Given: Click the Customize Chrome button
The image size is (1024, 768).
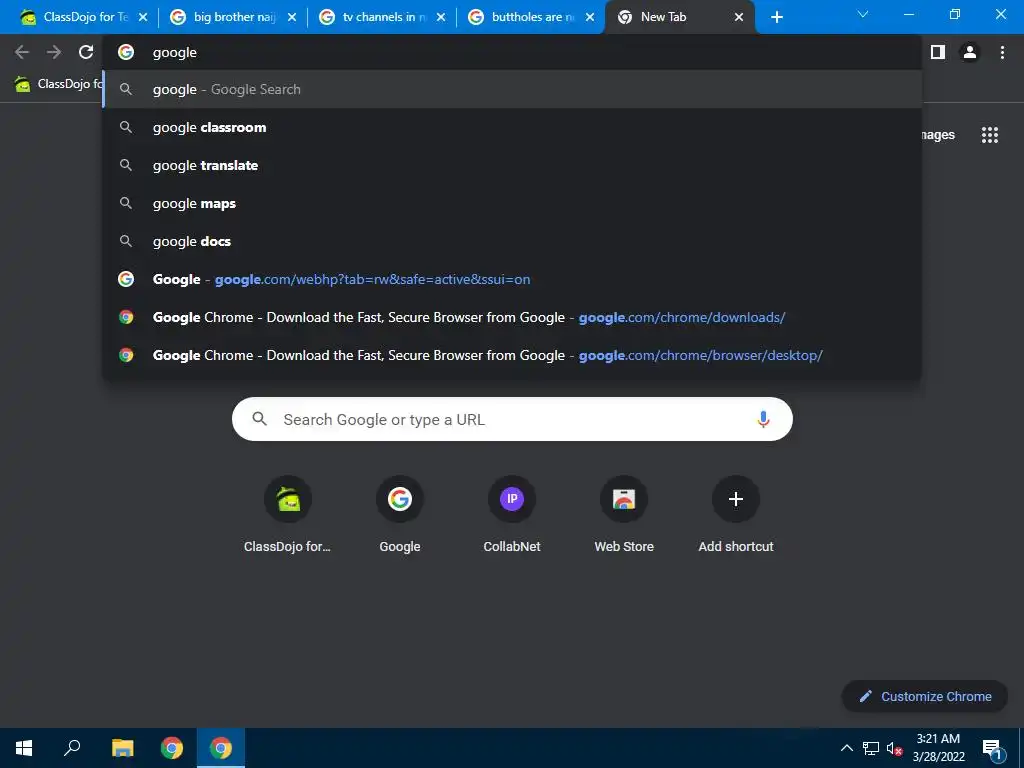Looking at the screenshot, I should [925, 696].
